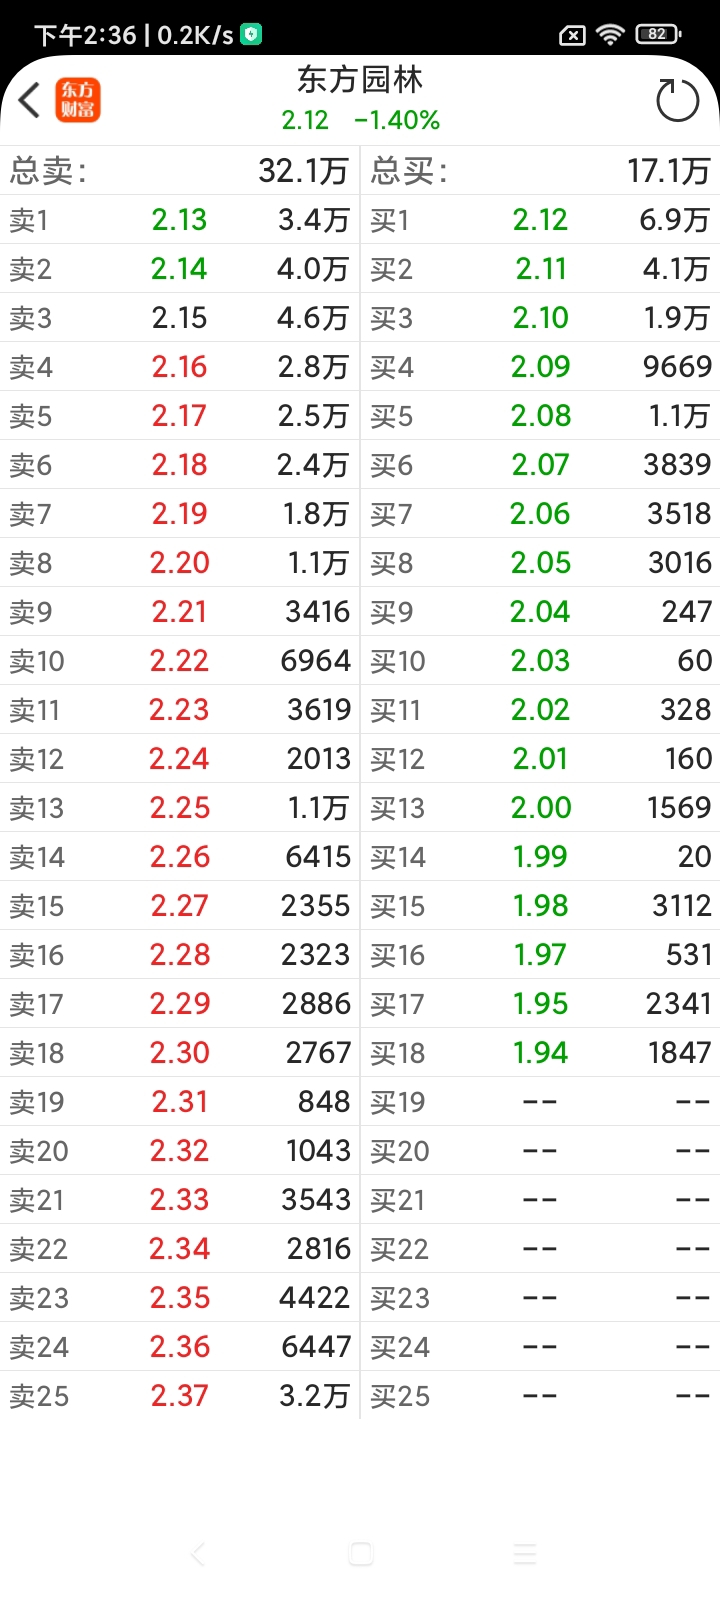Tap the 卖10 volume 6964
Viewport: 720px width, 1600px height.
[316, 661]
